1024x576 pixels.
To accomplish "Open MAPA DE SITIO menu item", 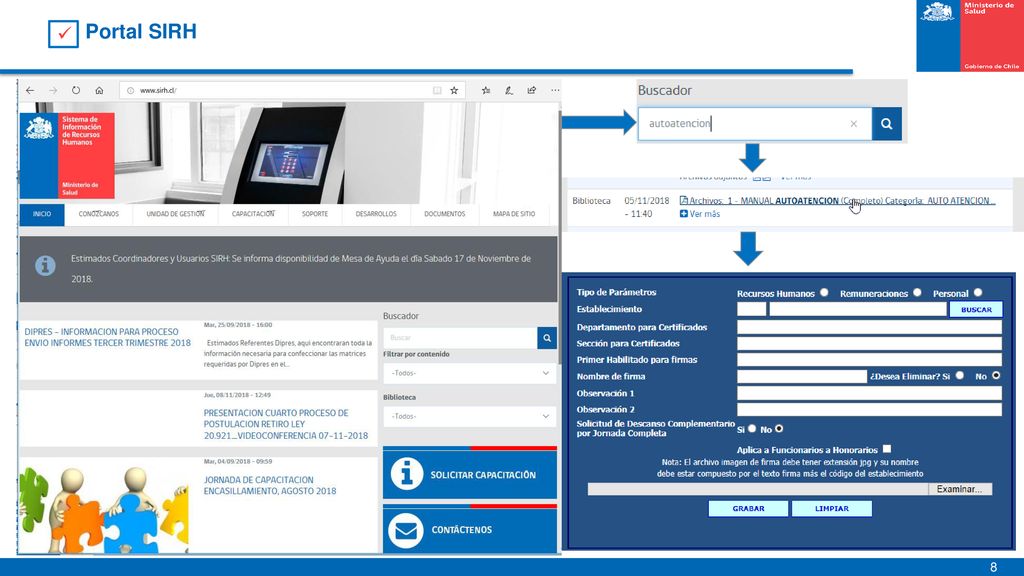I will click(x=514, y=214).
